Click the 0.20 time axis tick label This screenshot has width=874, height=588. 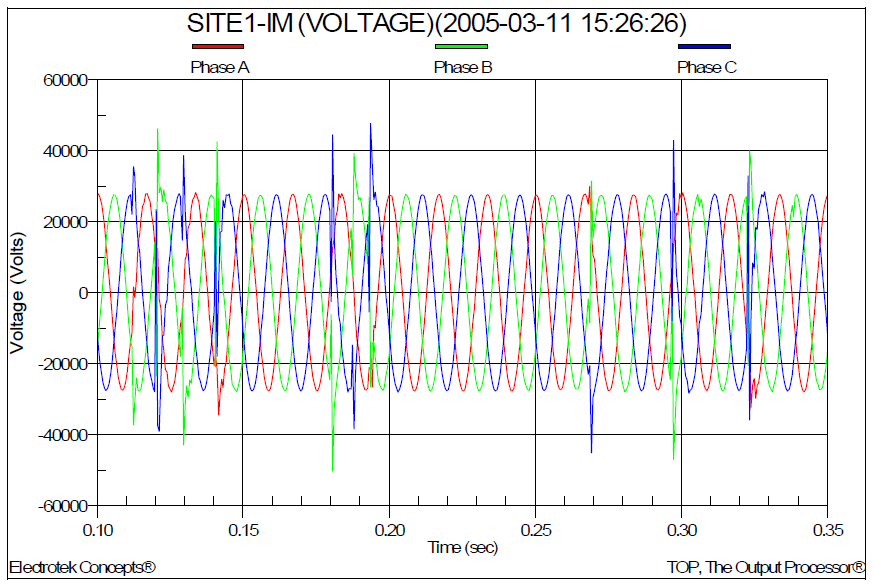[x=389, y=527]
